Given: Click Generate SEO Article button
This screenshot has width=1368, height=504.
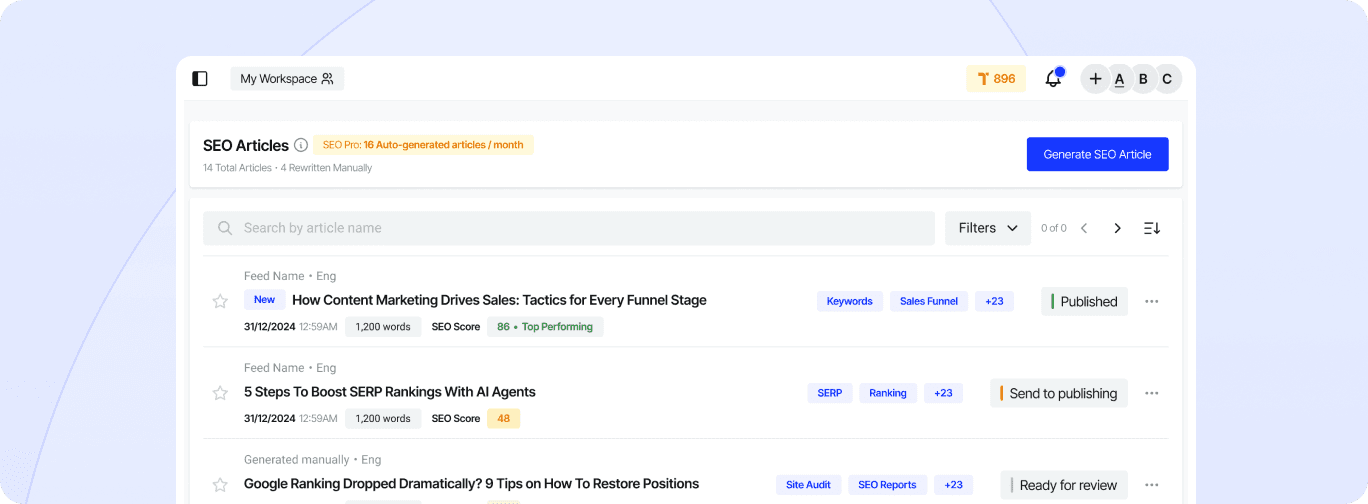Looking at the screenshot, I should [1098, 154].
